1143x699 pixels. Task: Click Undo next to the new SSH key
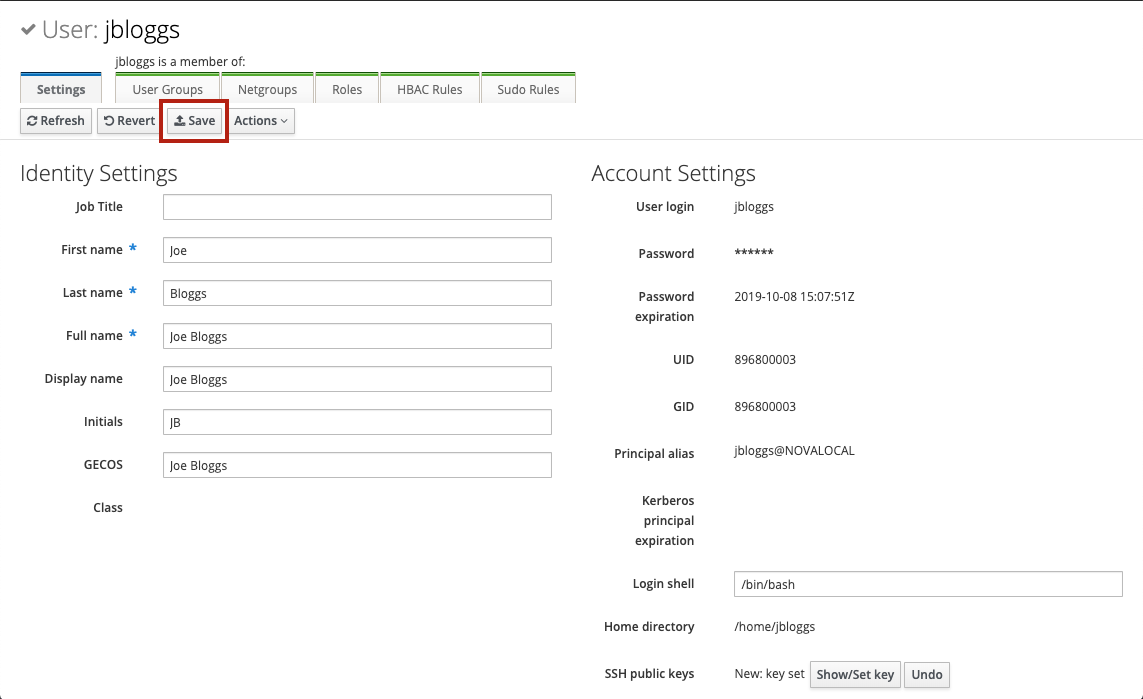click(926, 675)
